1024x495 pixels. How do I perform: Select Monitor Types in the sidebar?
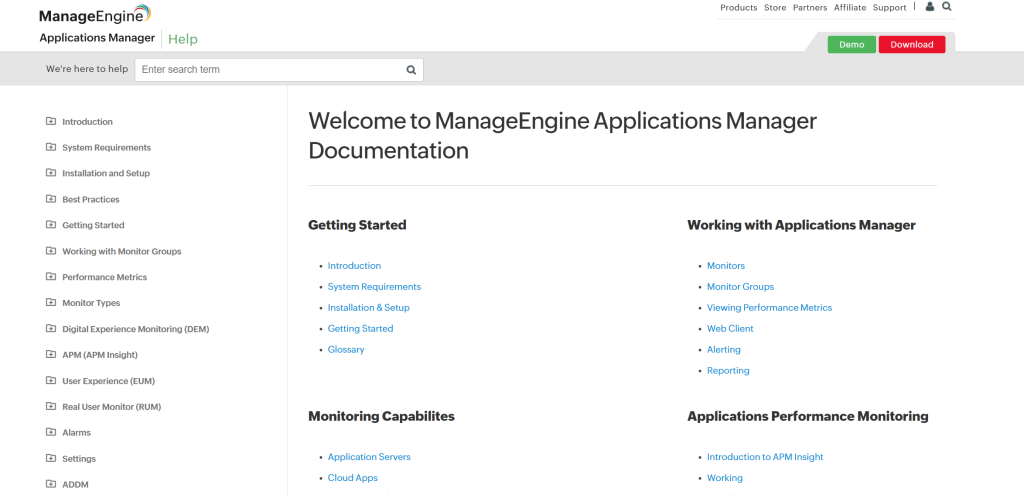[91, 303]
